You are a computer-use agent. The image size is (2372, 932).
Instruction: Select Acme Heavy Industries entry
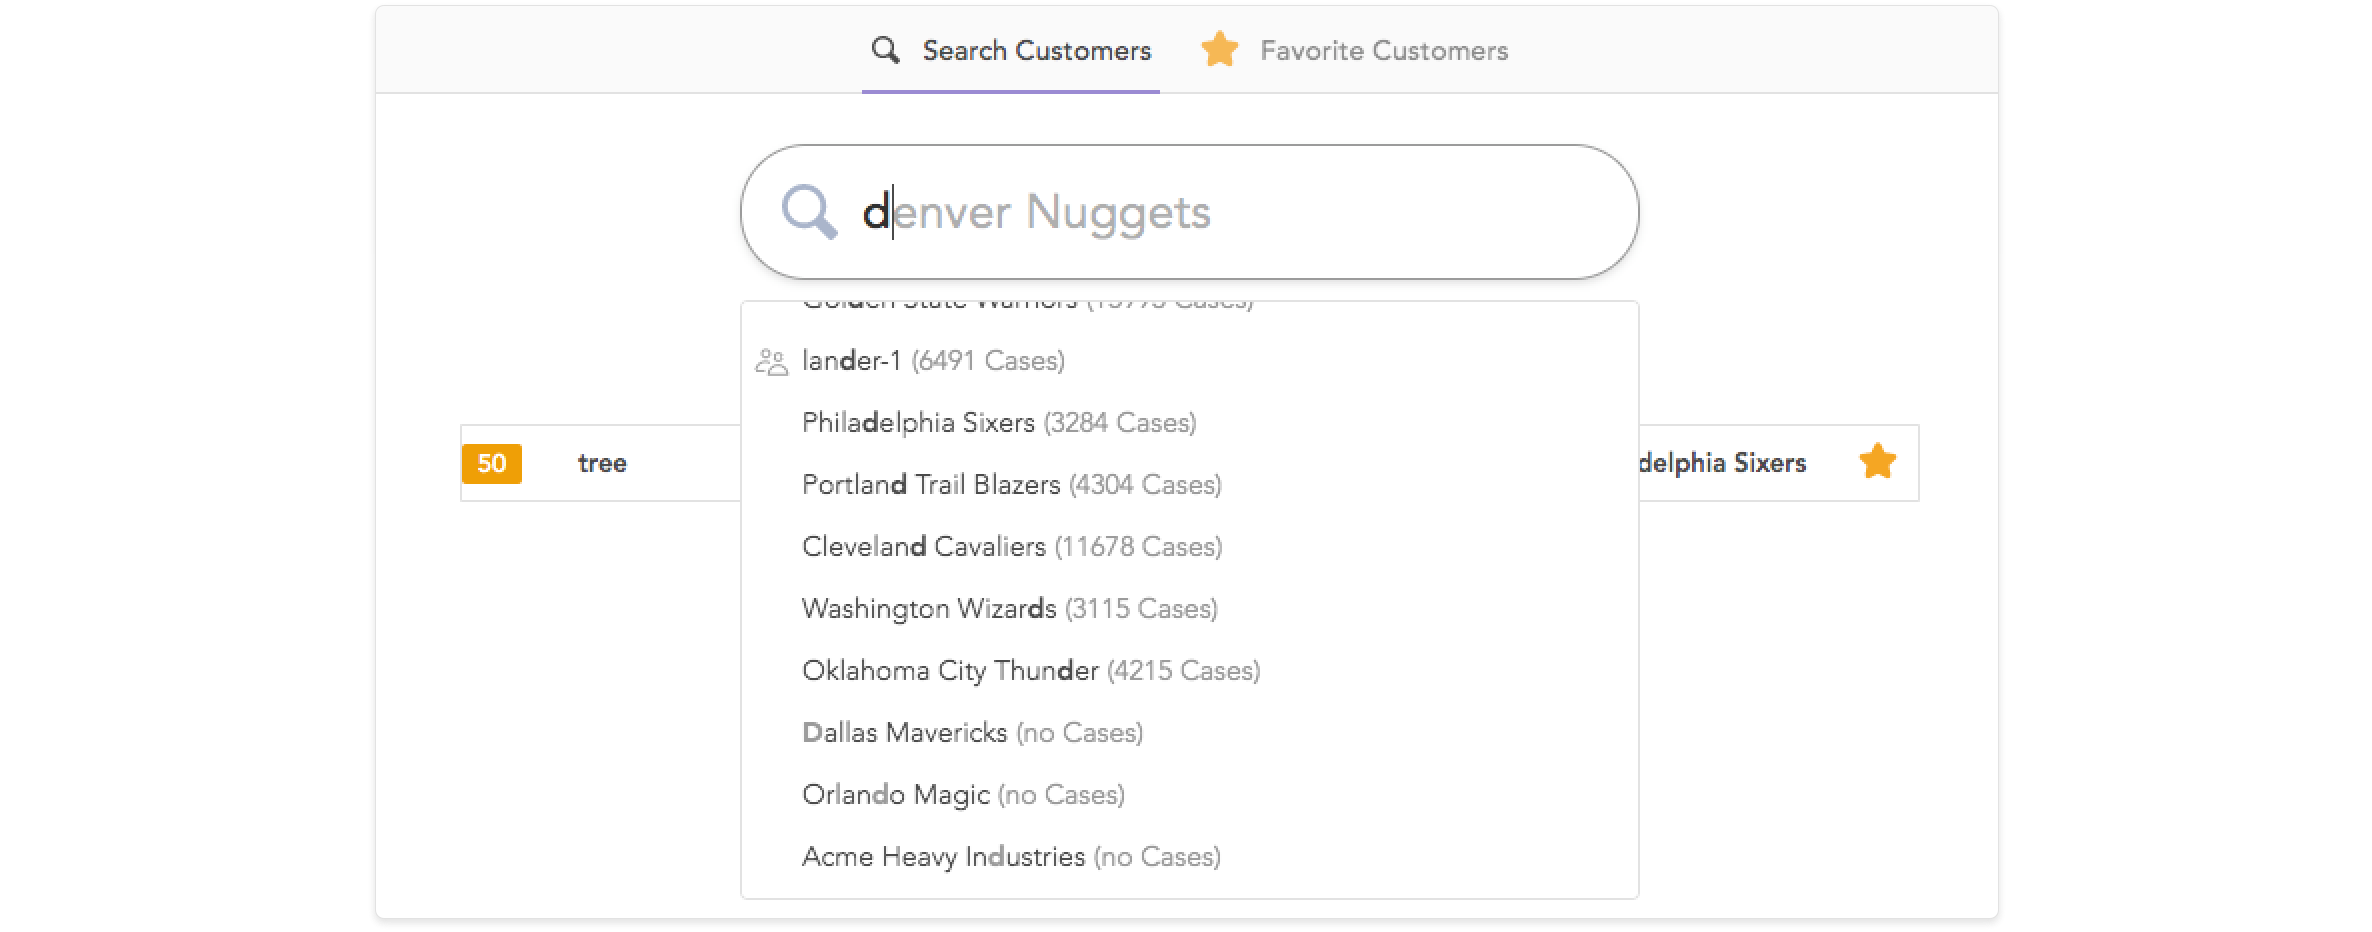coord(1189,857)
